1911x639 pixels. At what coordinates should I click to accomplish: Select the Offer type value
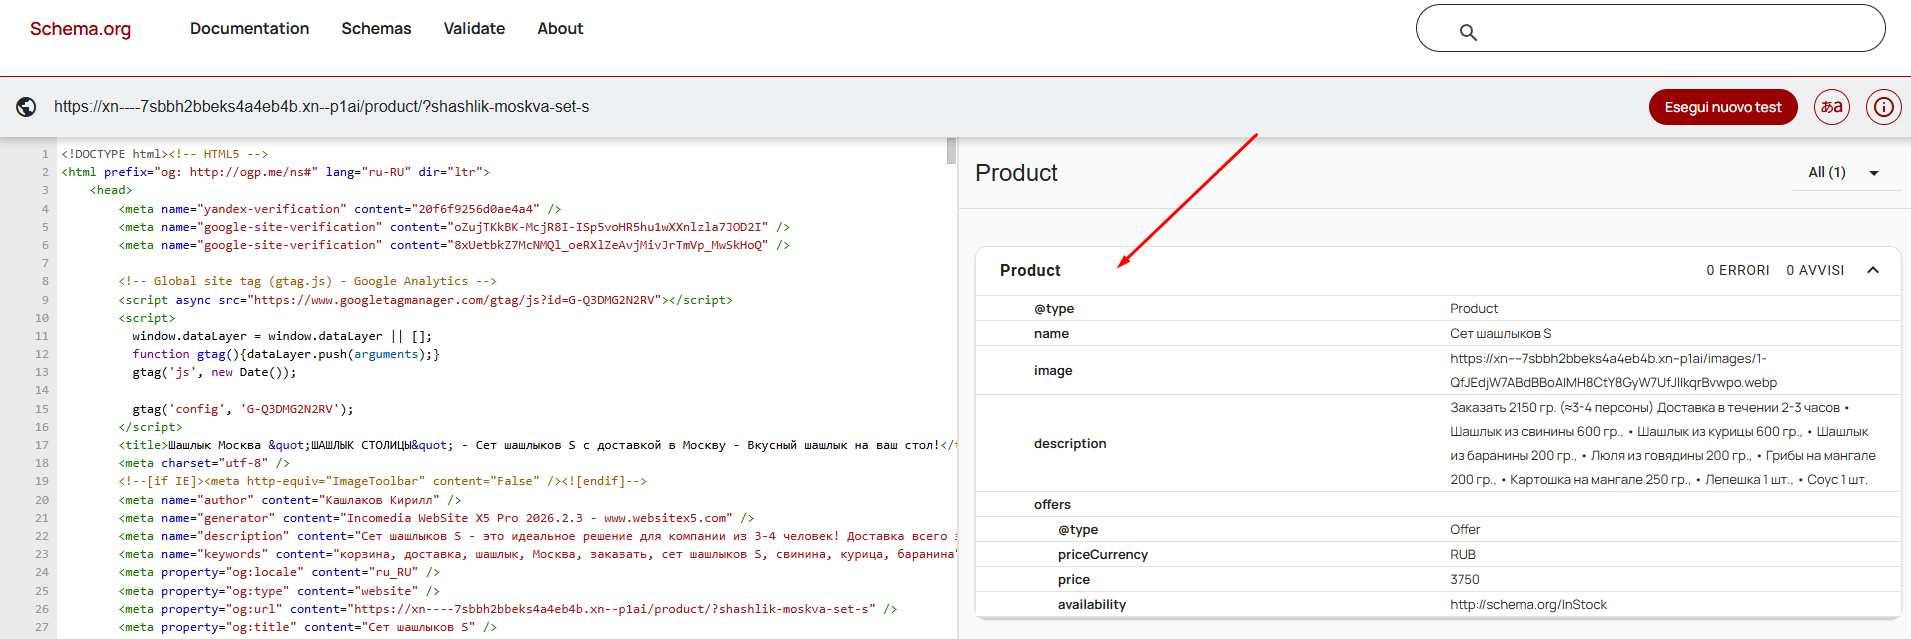pyautogui.click(x=1465, y=529)
